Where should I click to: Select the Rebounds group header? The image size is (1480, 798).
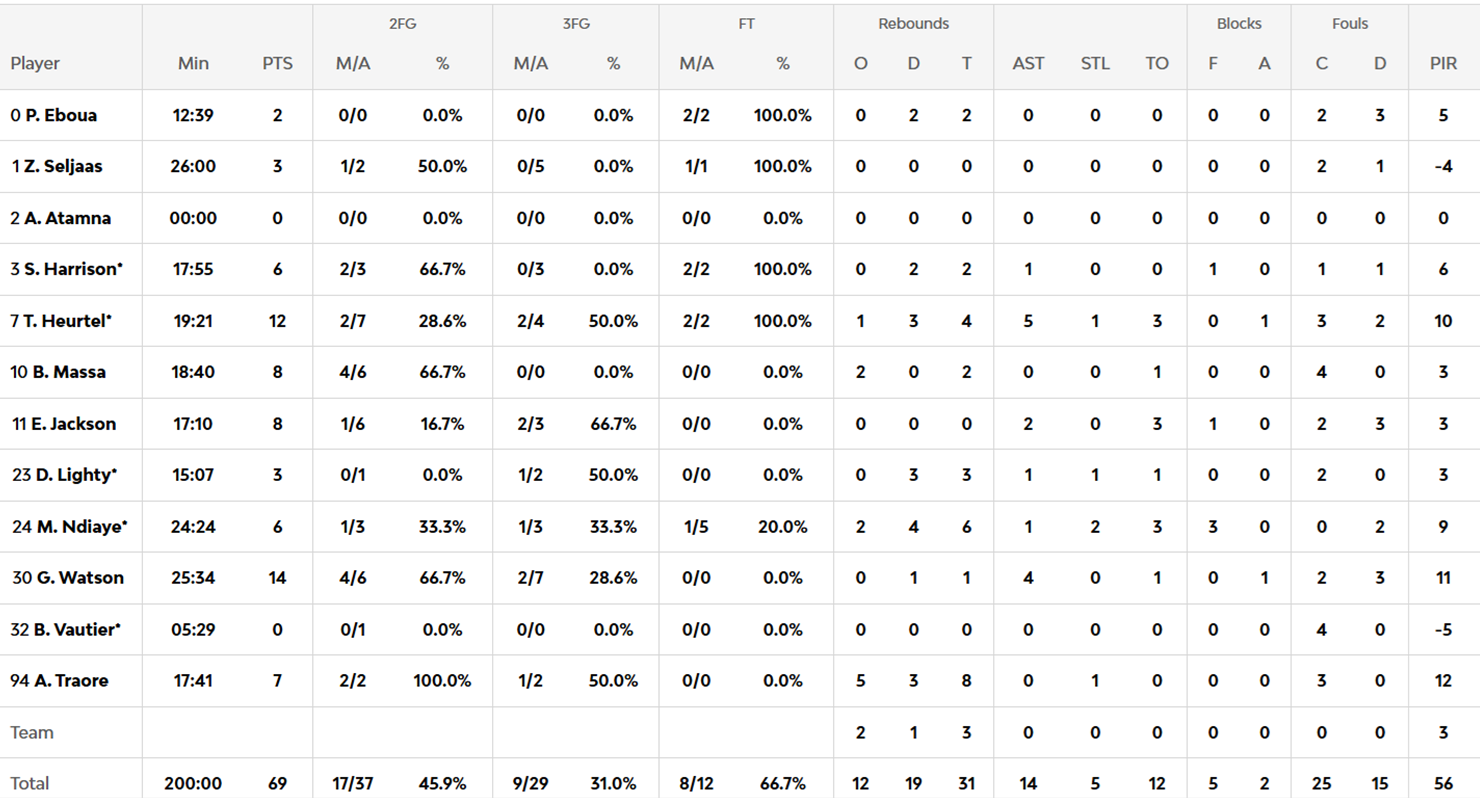pyautogui.click(x=913, y=23)
